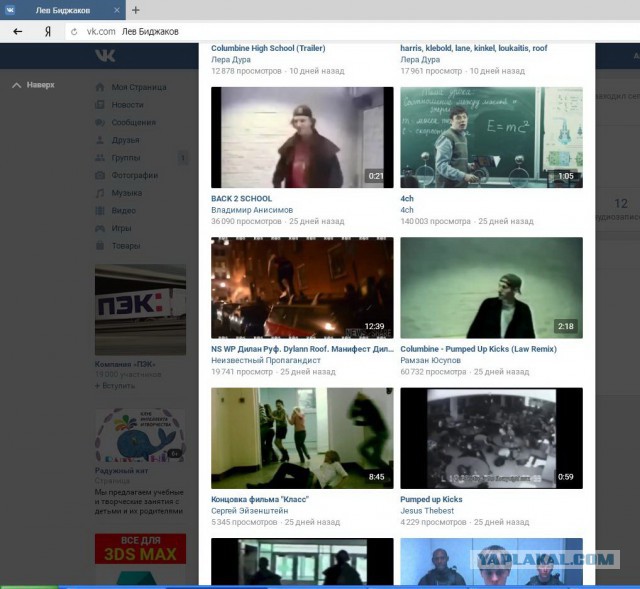Open author Сергей Эйзенштейн
The width and height of the screenshot is (640, 589).
point(249,511)
